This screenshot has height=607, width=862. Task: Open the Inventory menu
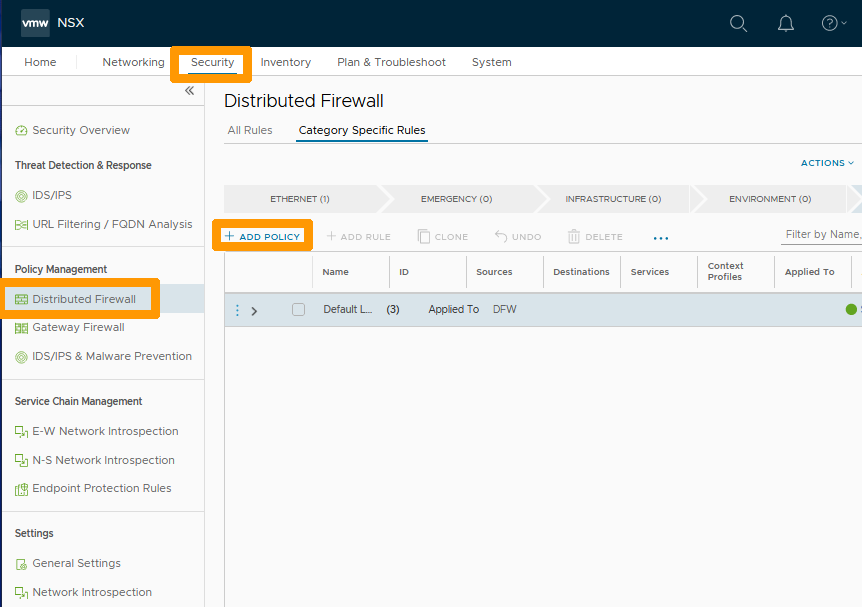[285, 62]
